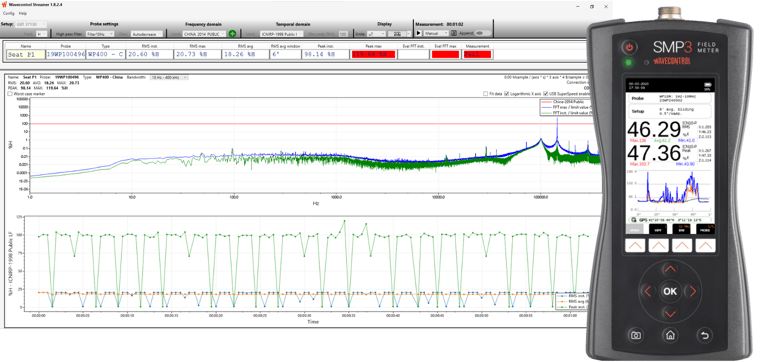Toggle the Append switch
Viewport: 768px width, 362px height.
pos(483,33)
